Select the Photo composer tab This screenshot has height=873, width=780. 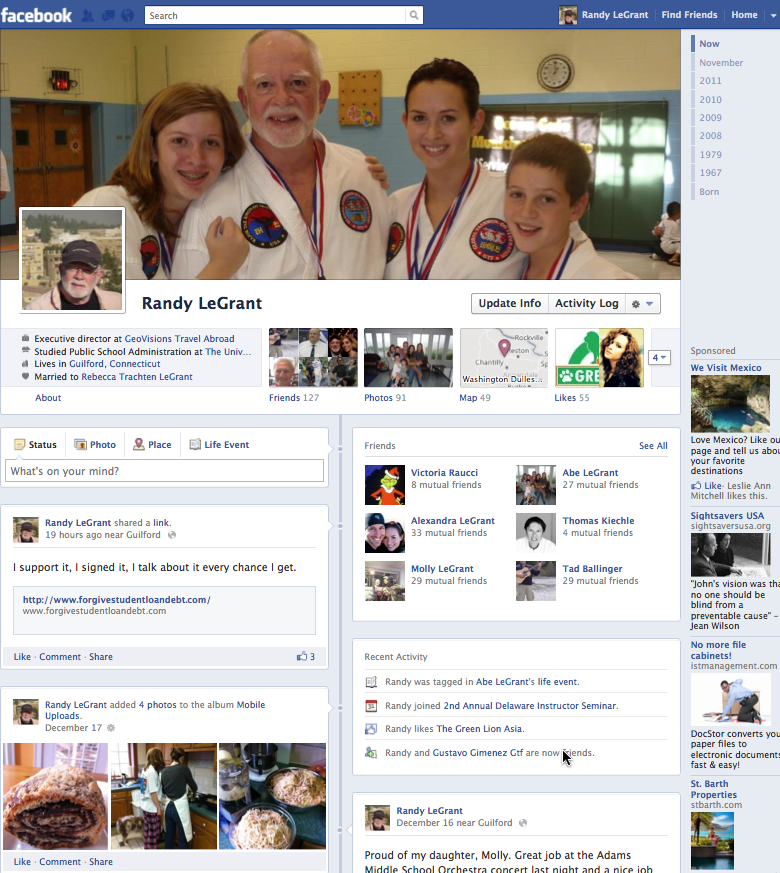(x=95, y=444)
